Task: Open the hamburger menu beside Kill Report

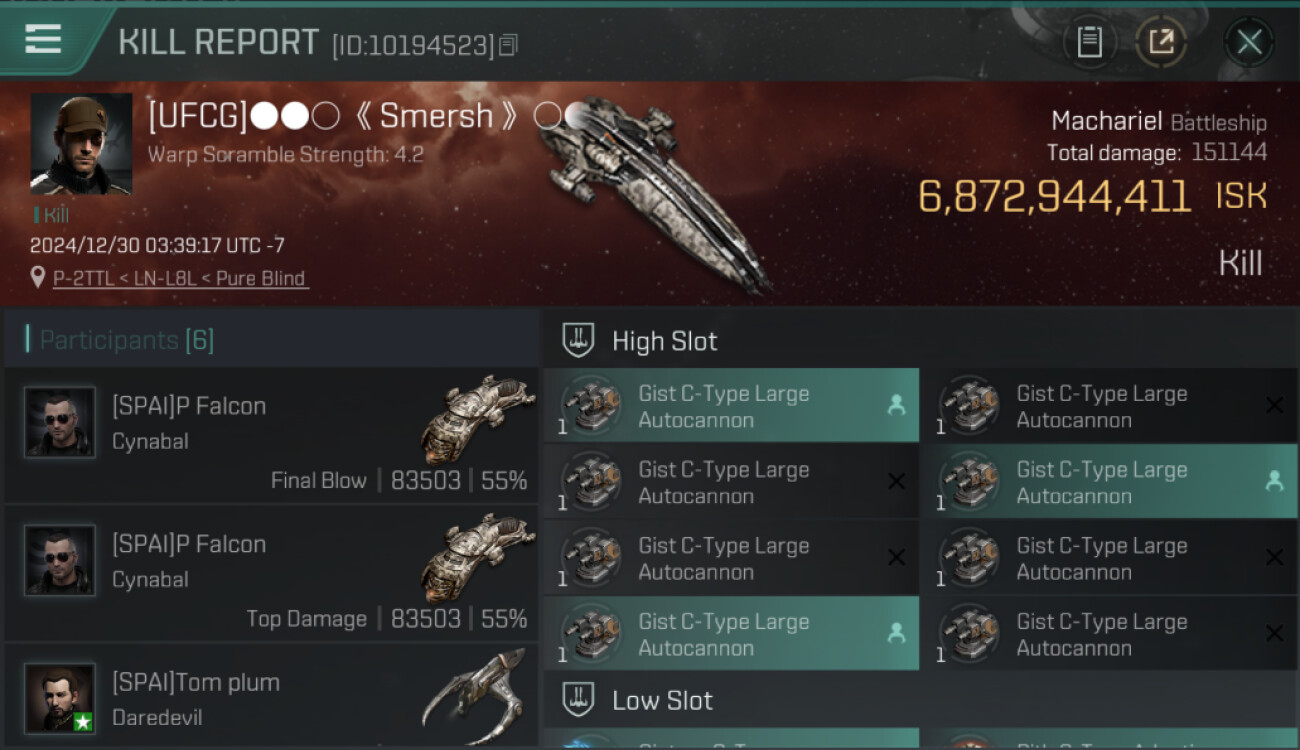Action: coord(43,40)
